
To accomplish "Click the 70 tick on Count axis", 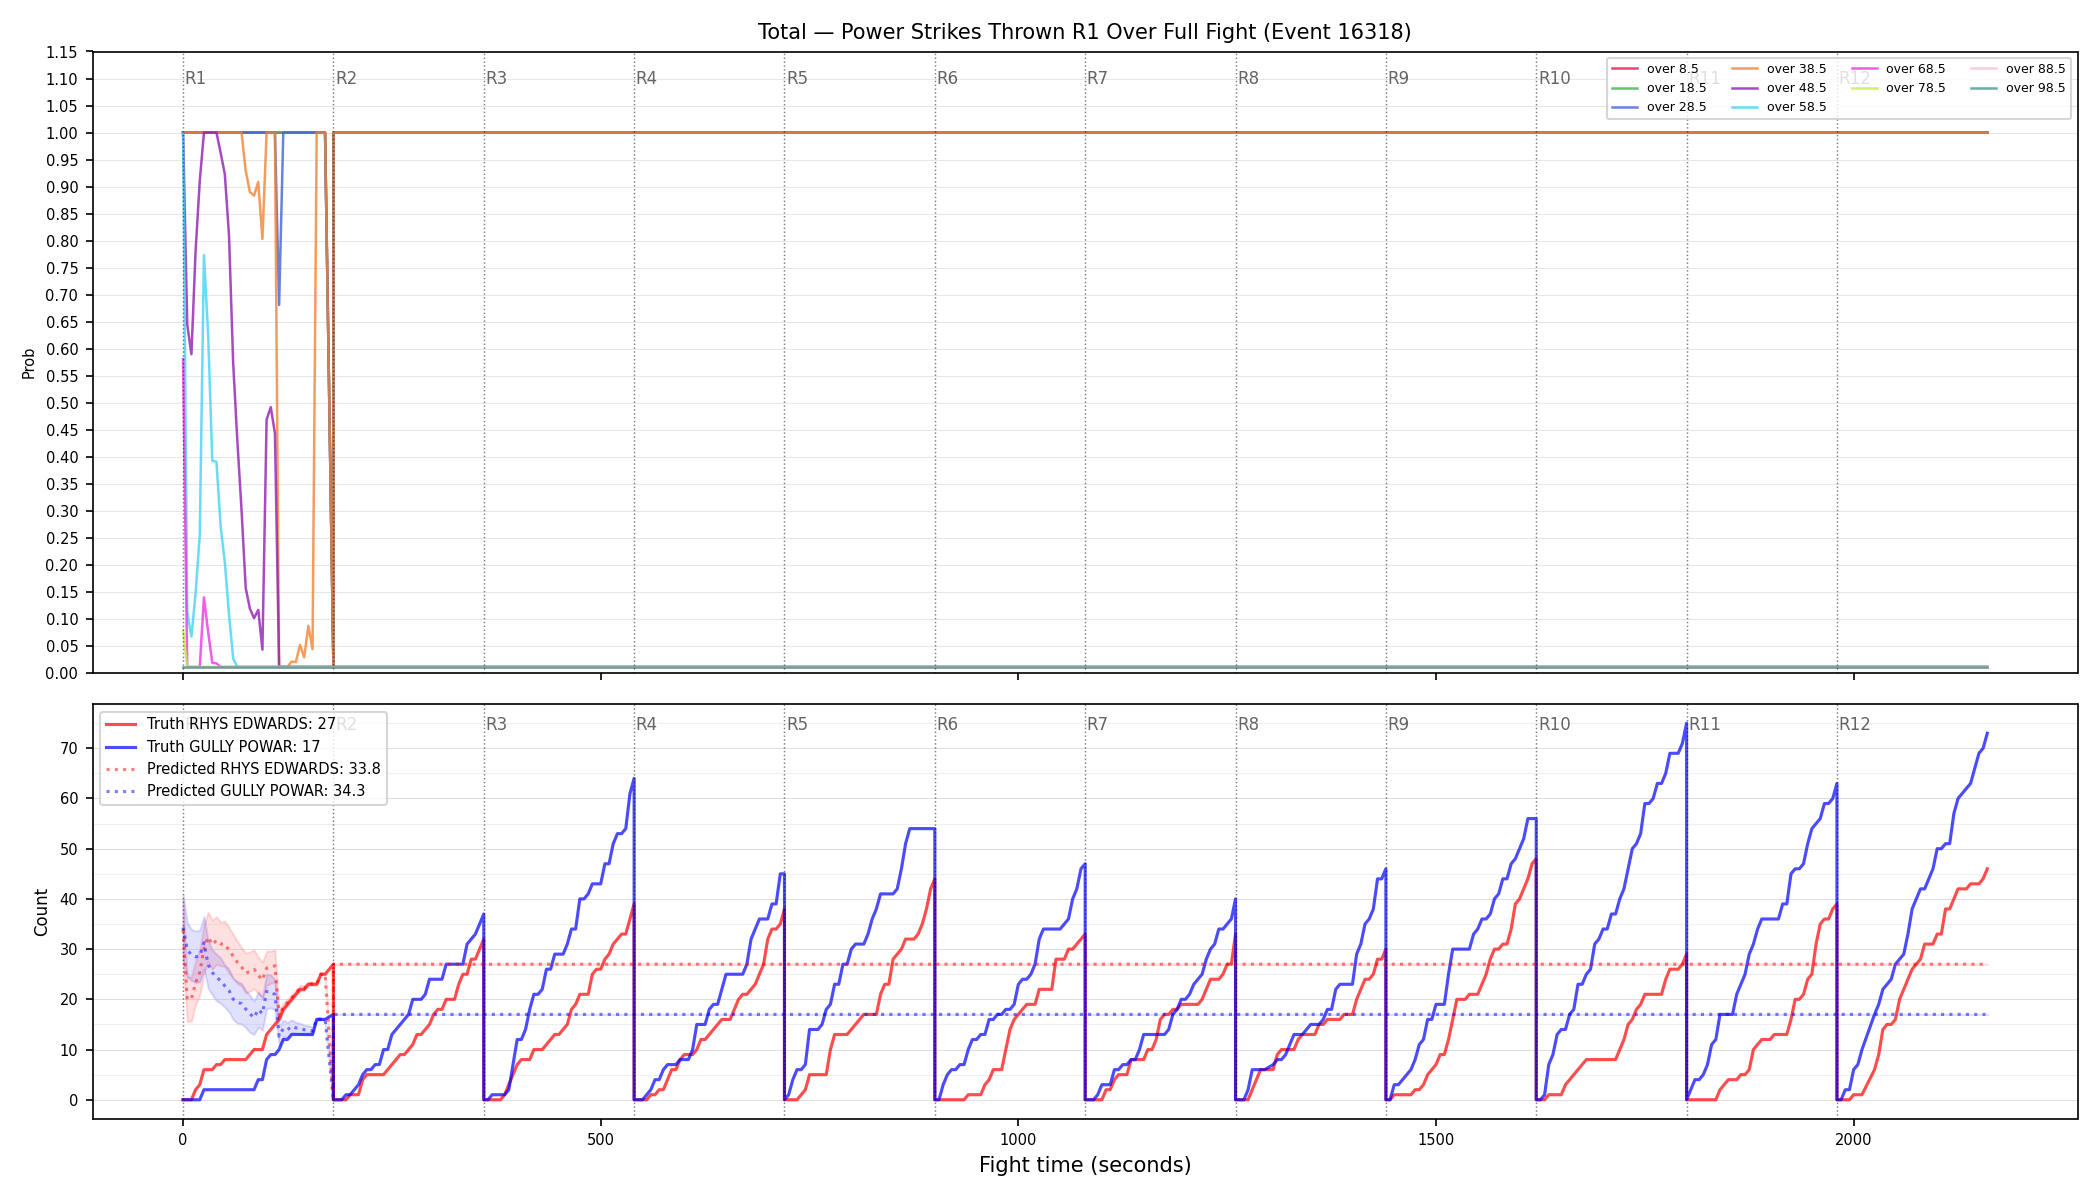I will click(69, 748).
